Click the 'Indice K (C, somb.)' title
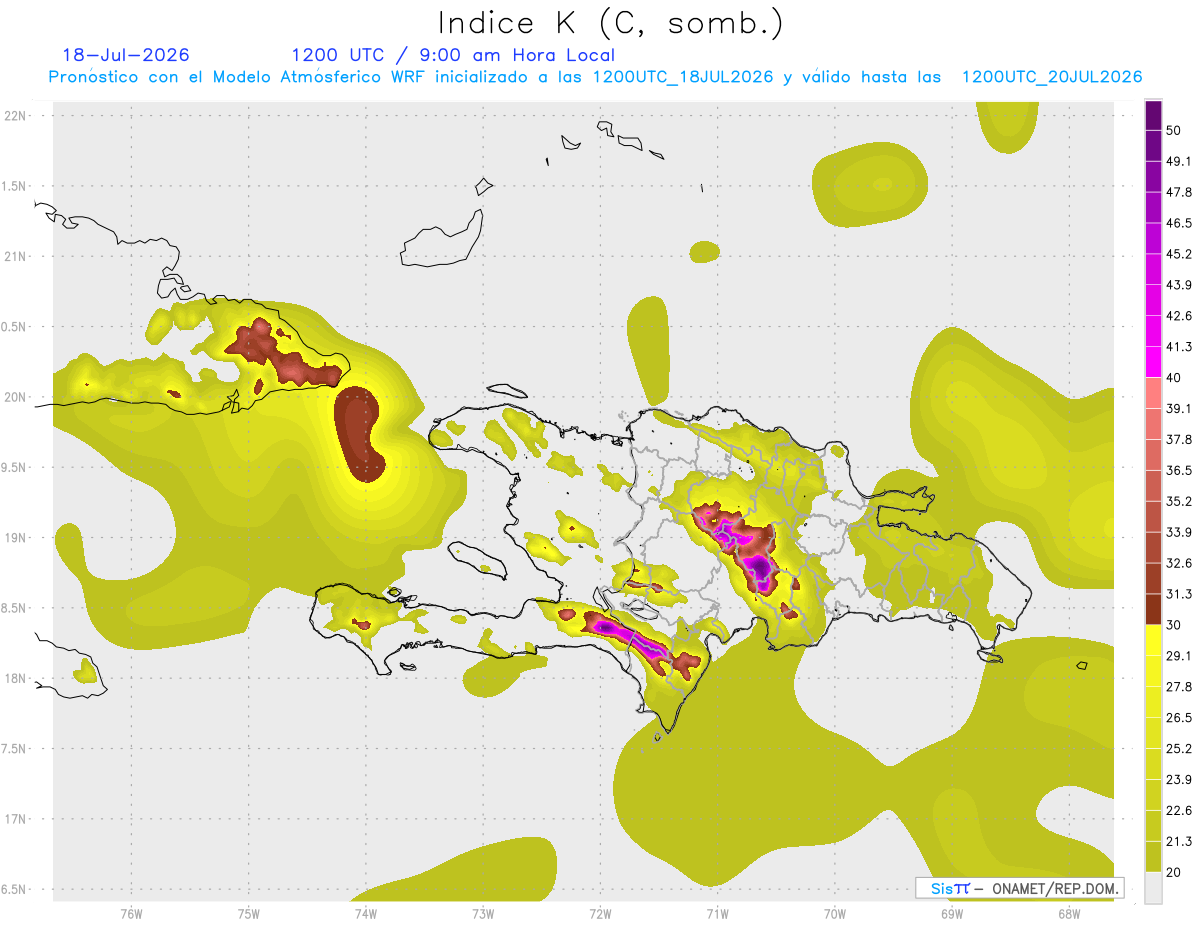The image size is (1200, 927). (x=611, y=23)
